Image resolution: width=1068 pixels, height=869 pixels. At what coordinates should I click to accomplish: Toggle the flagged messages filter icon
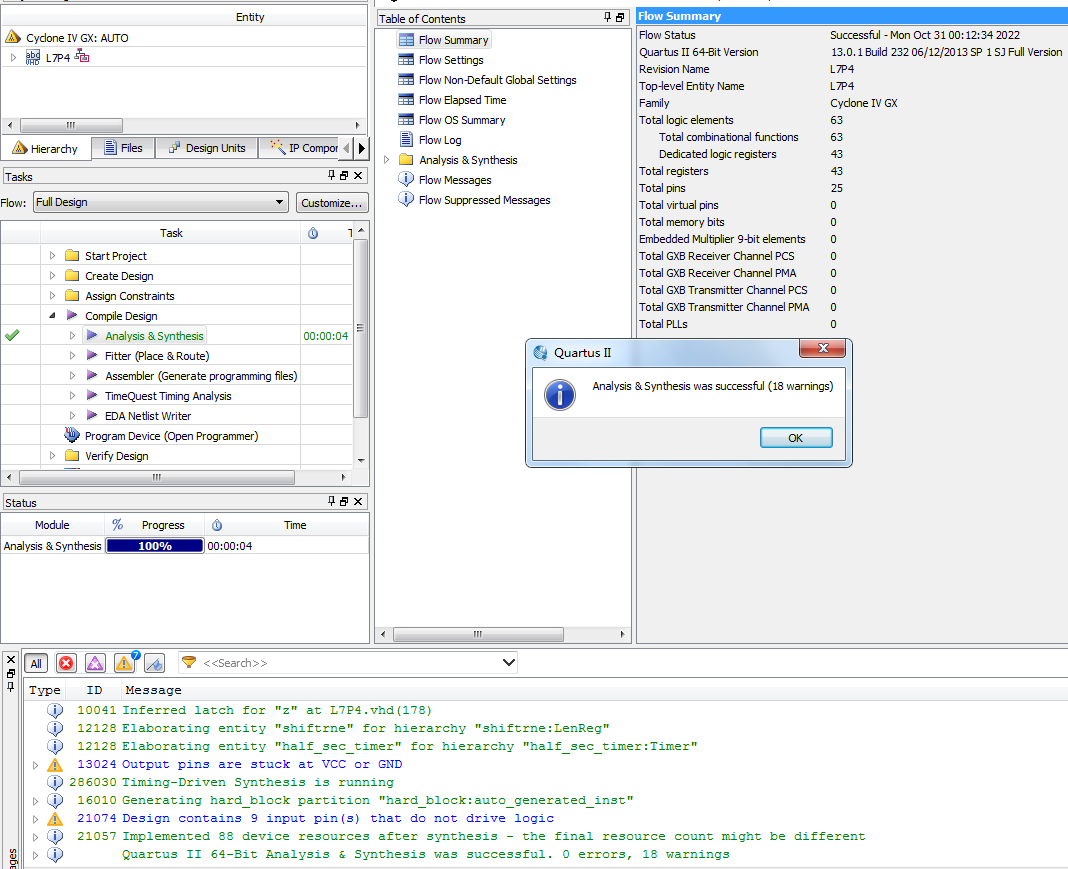tap(155, 663)
